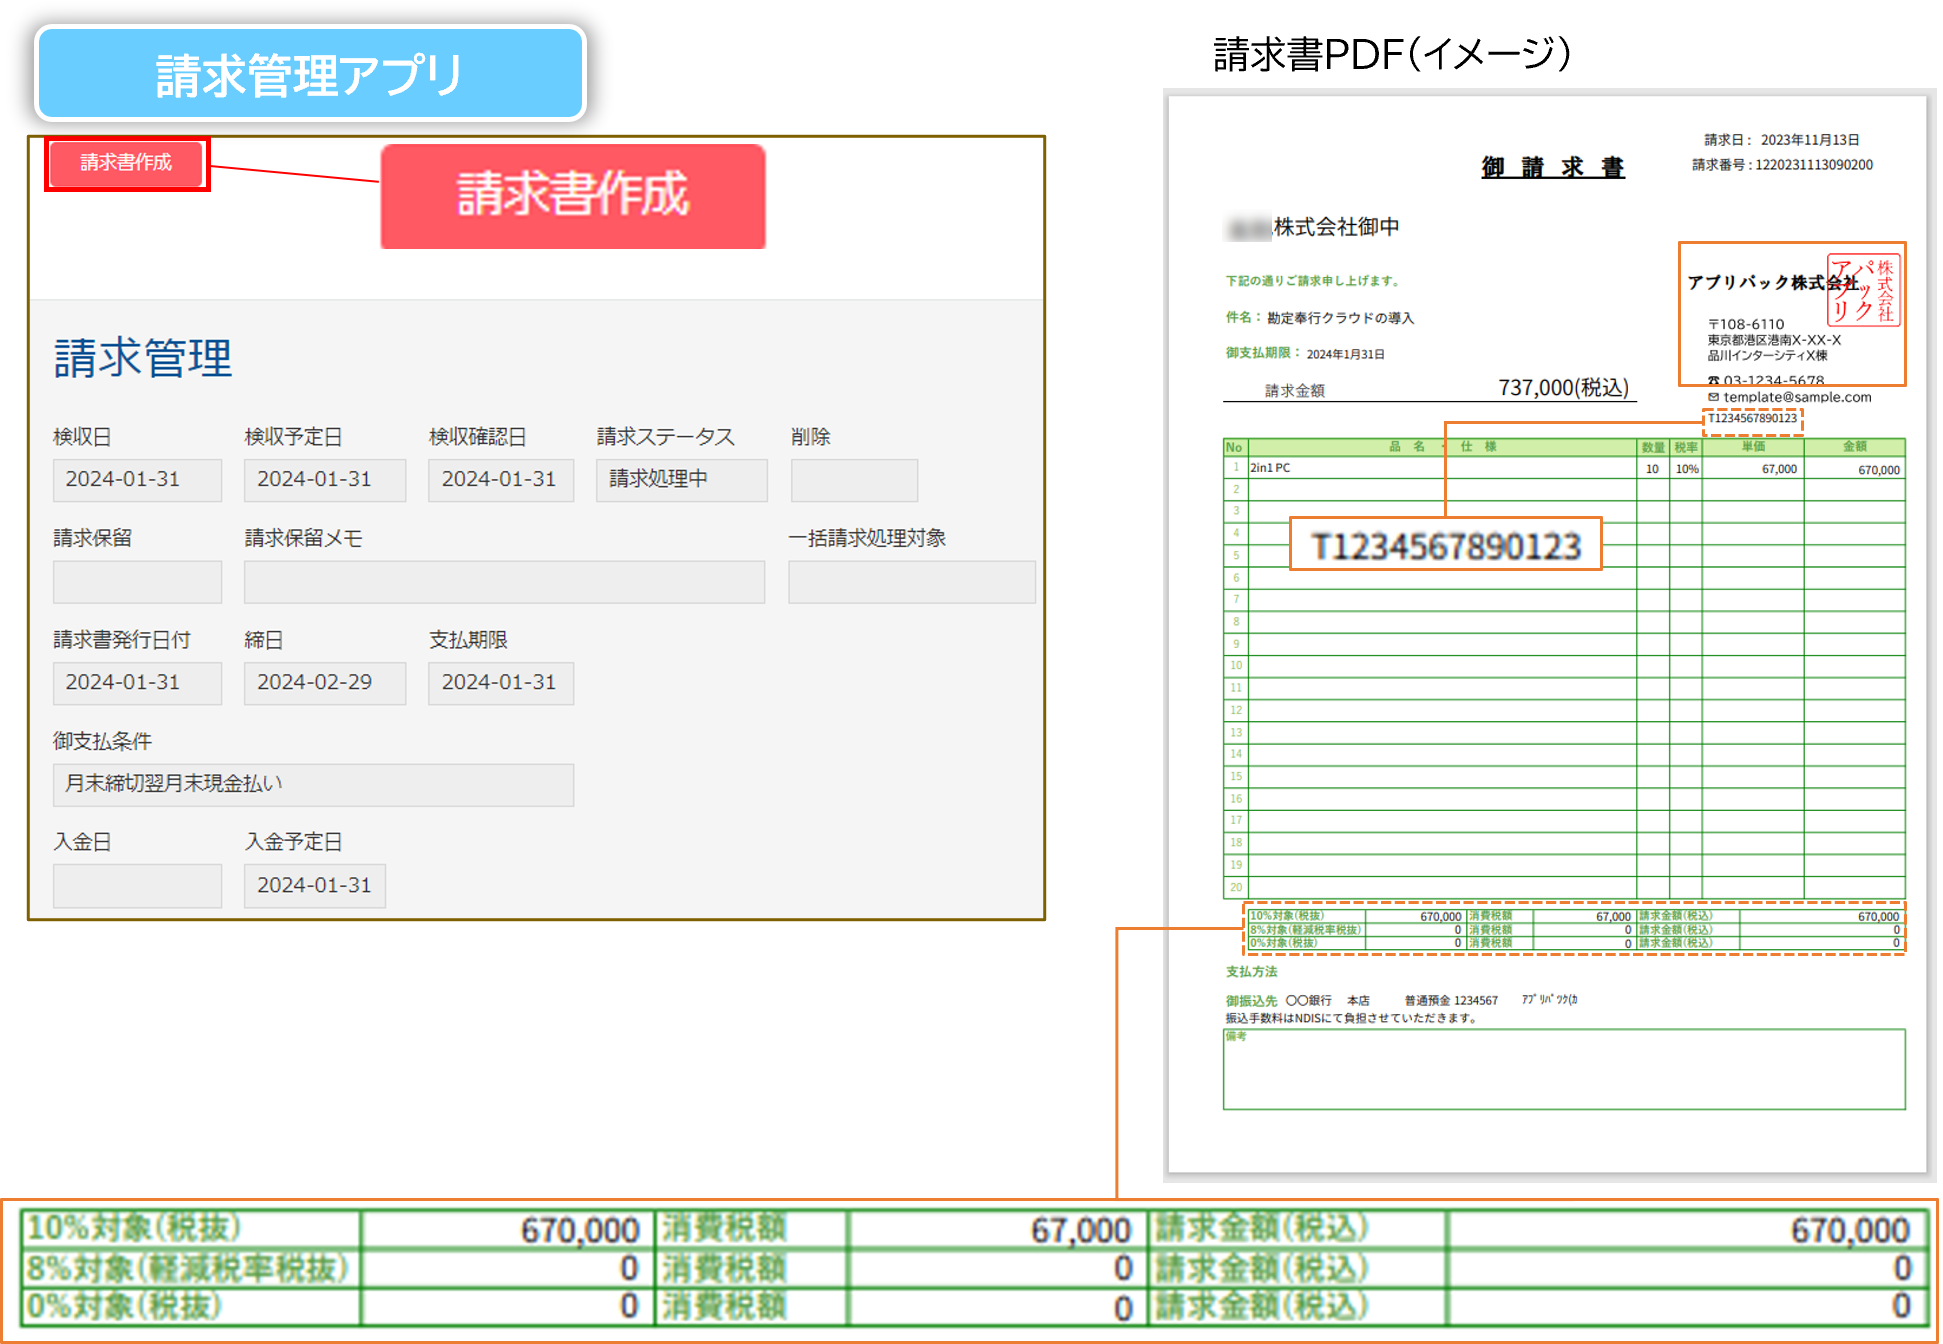
Task: Select the 請求書発行日付 field
Action: [x=137, y=683]
